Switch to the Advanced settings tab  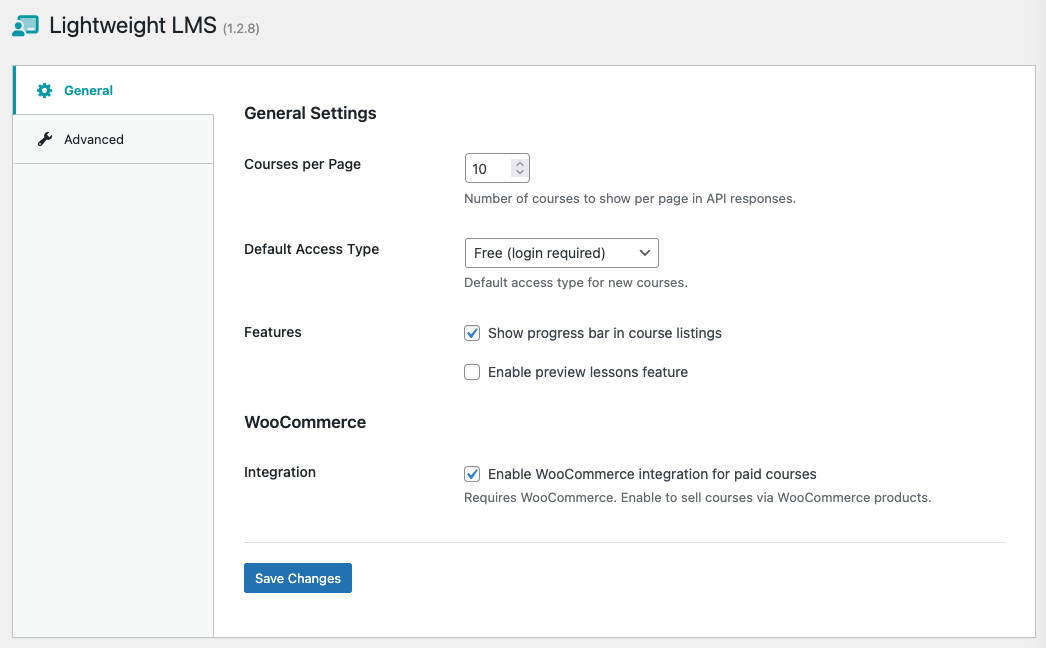94,139
